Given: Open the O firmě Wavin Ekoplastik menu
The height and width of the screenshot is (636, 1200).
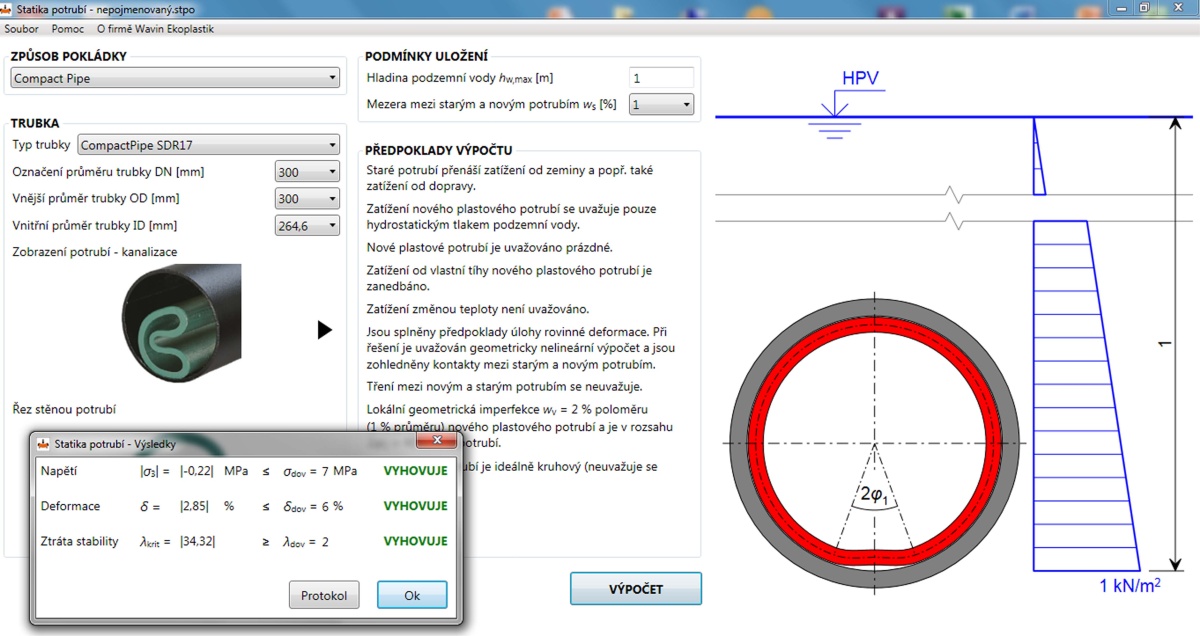Looking at the screenshot, I should (x=155, y=29).
